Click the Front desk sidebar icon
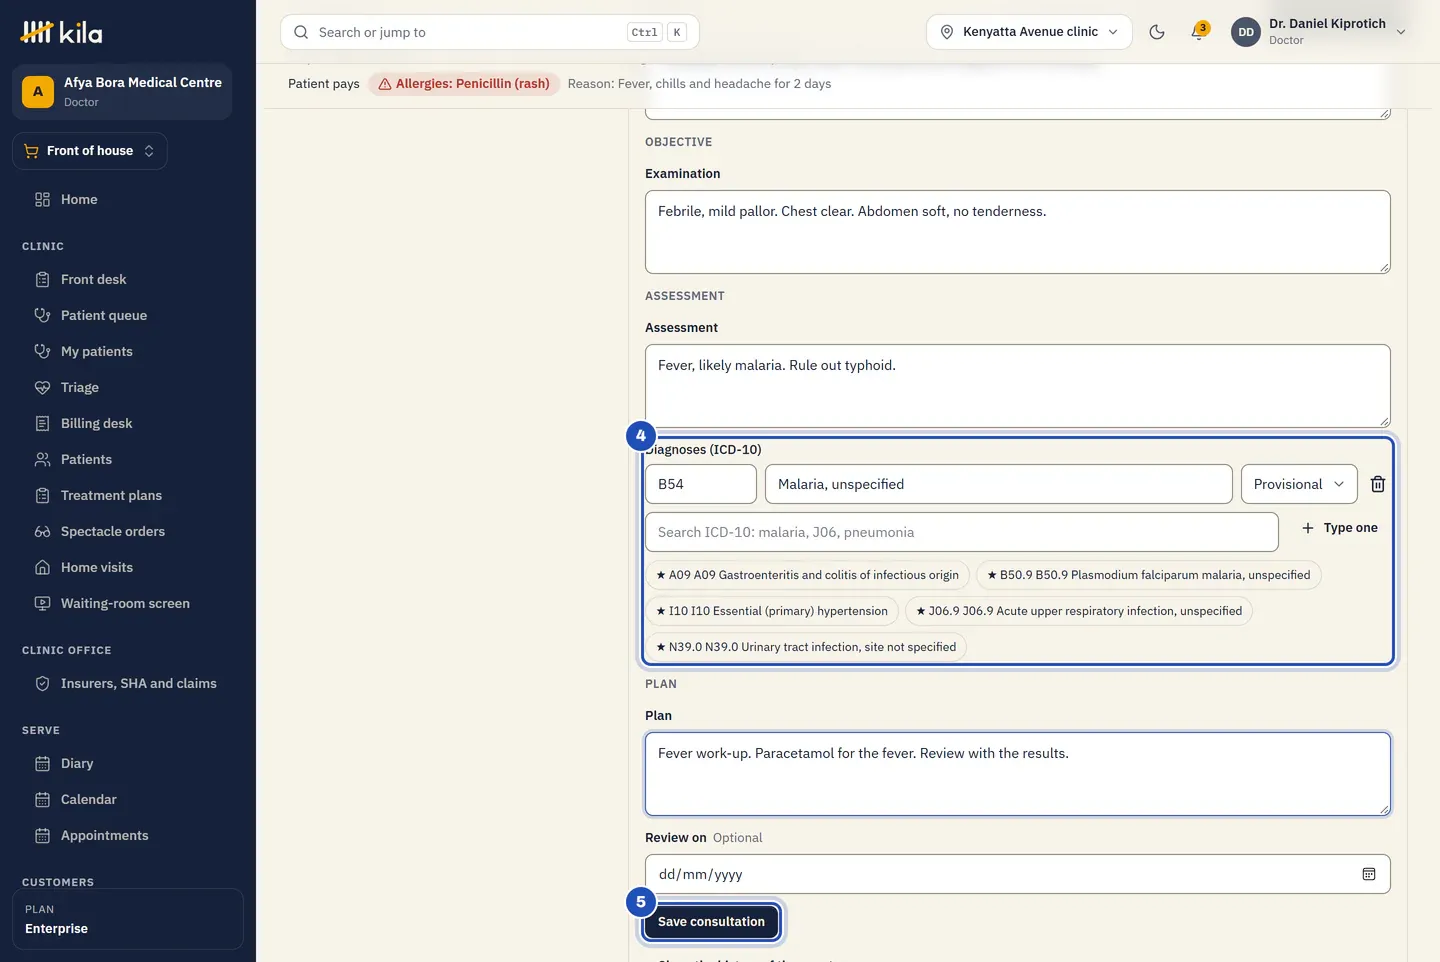1440x962 pixels. [x=42, y=279]
